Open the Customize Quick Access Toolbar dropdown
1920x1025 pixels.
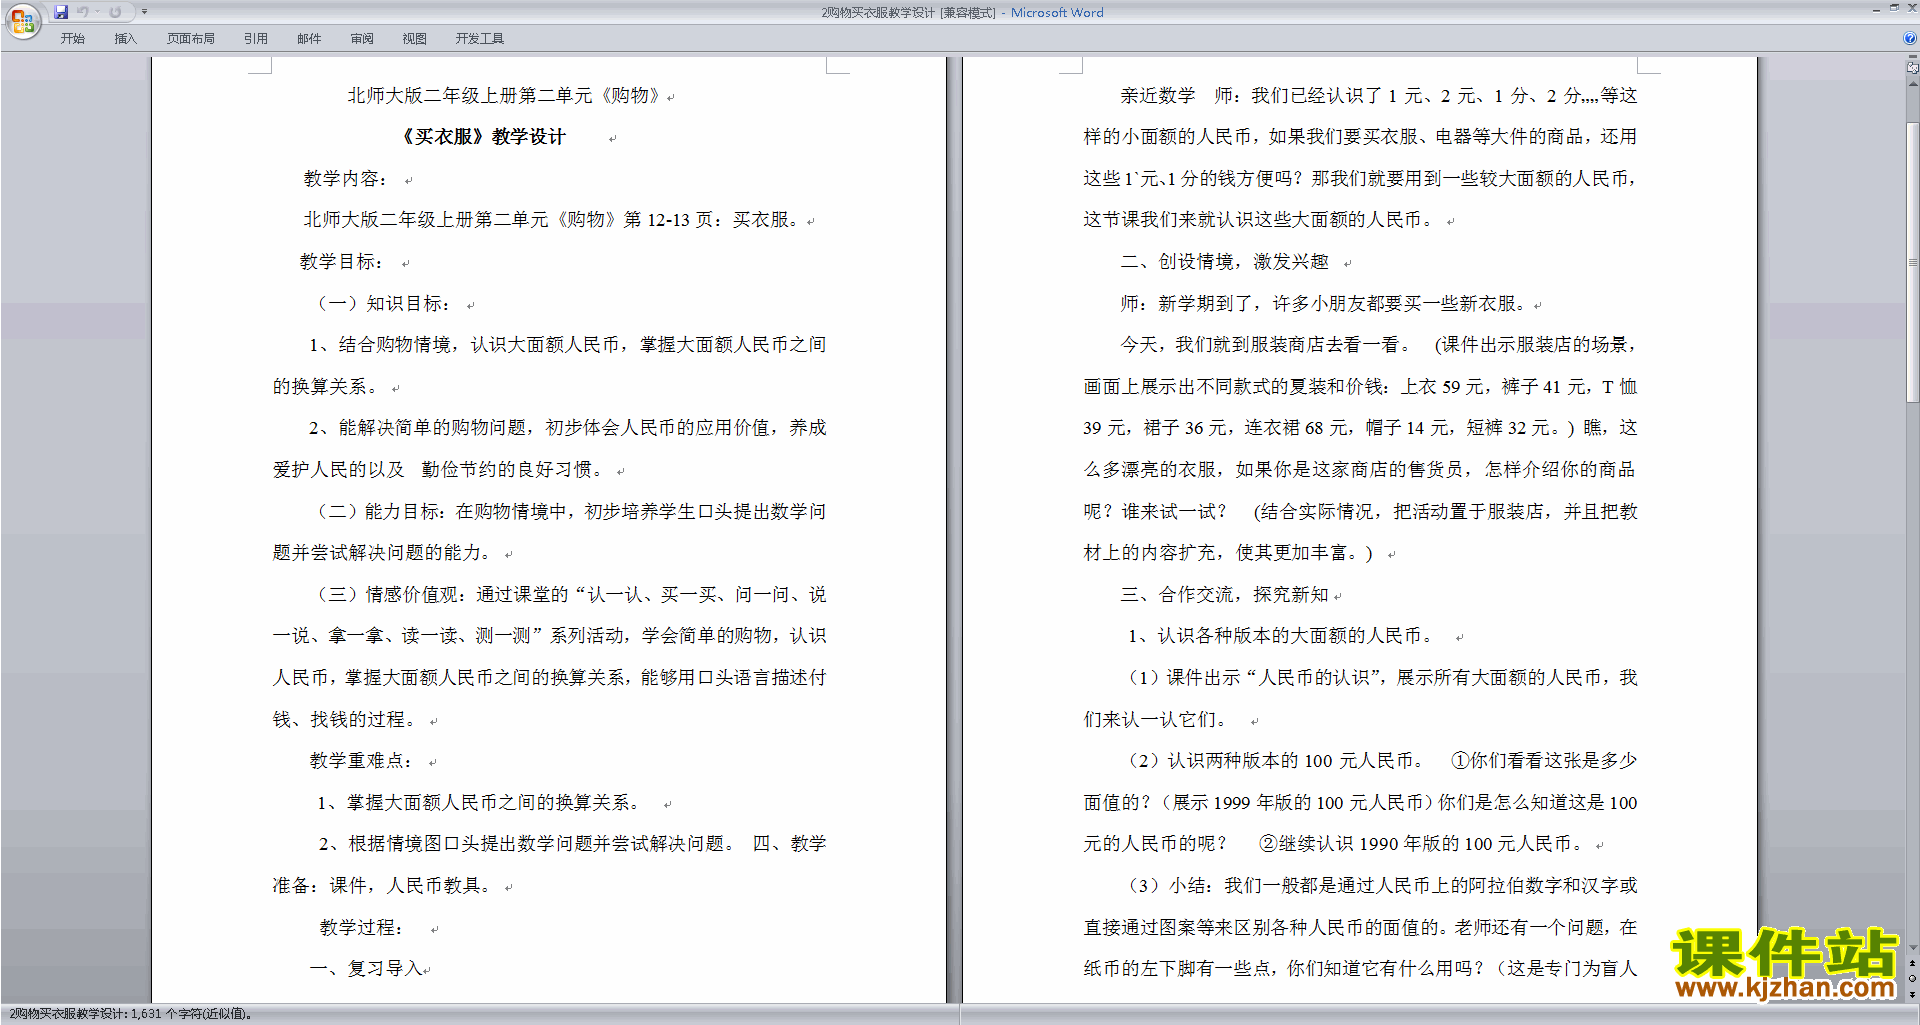click(x=144, y=12)
